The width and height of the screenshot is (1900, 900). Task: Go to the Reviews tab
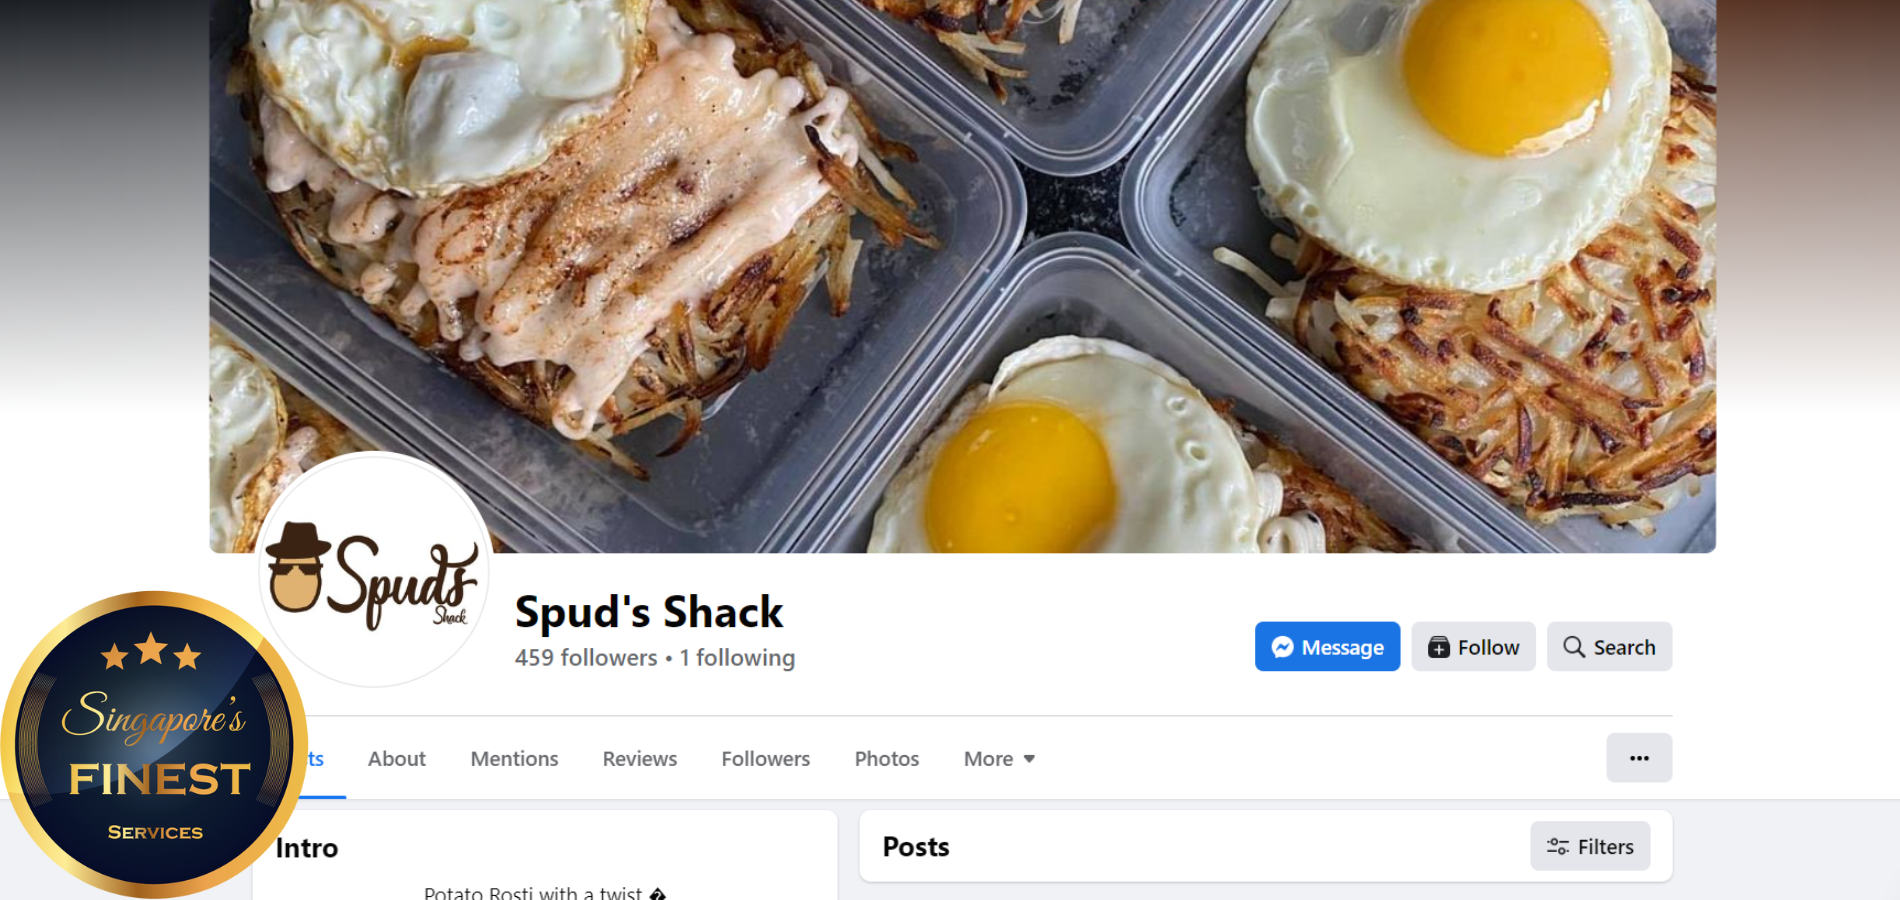point(640,759)
